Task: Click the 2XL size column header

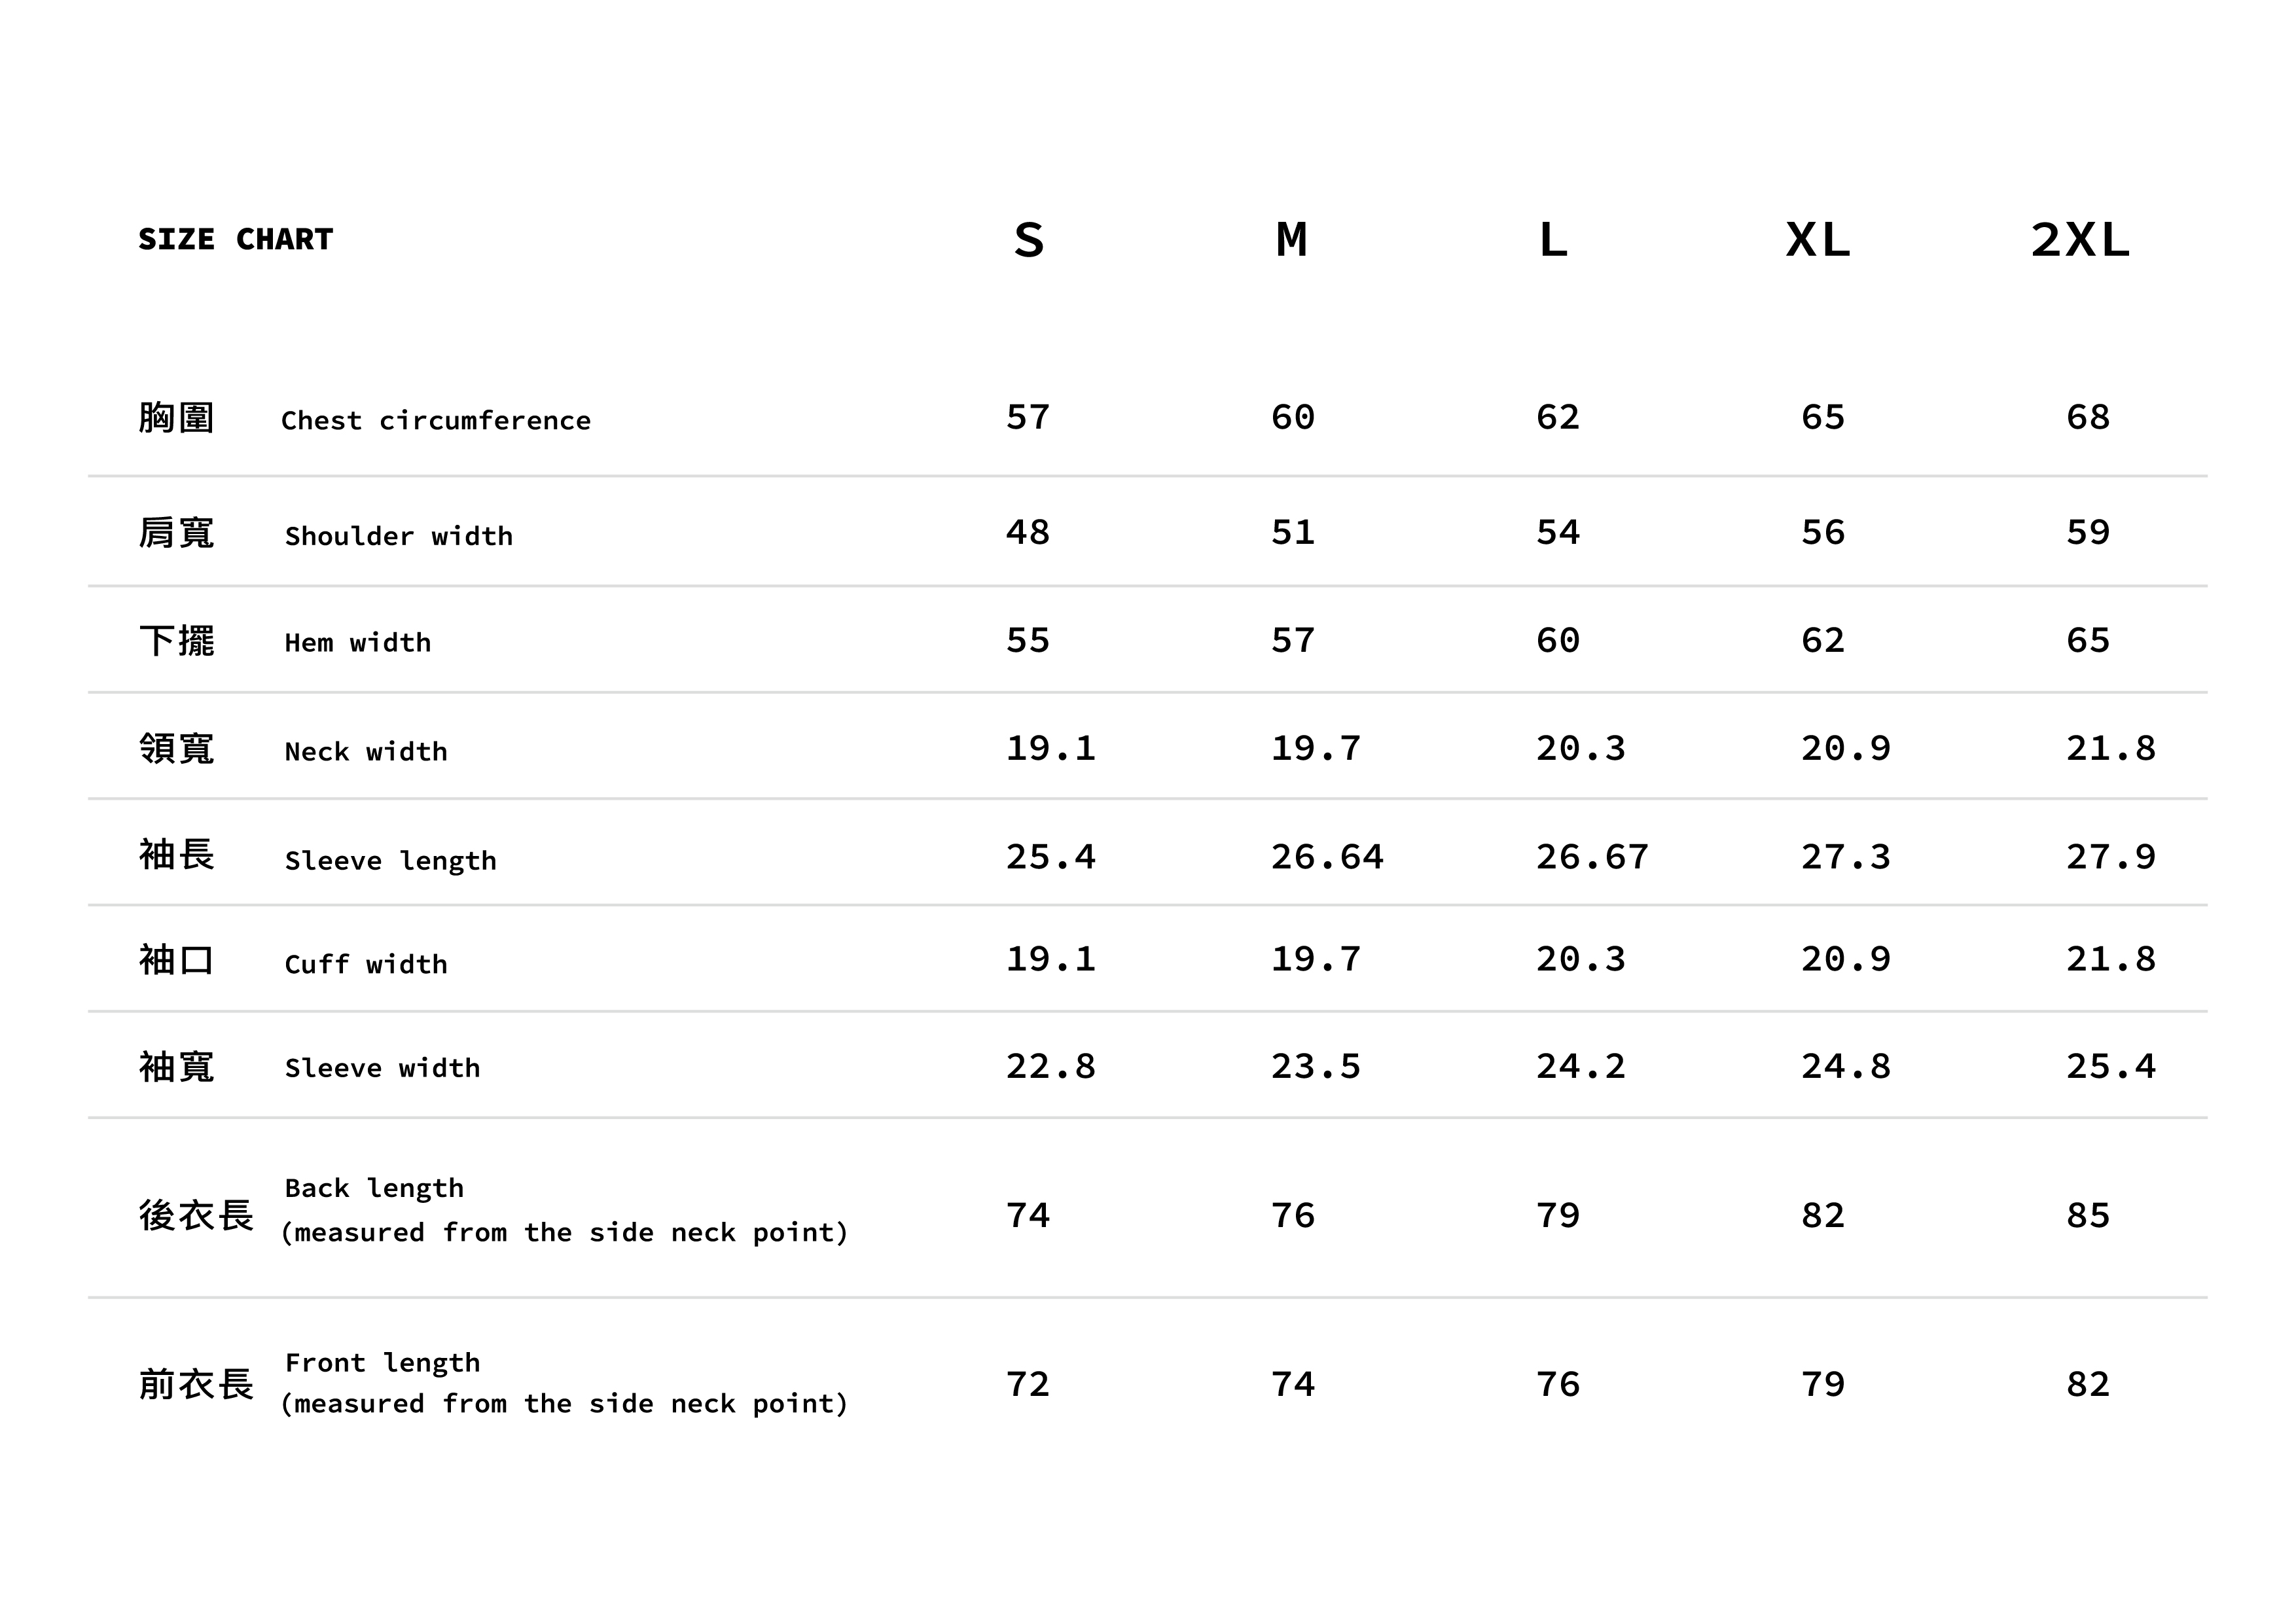Action: click(x=2080, y=241)
